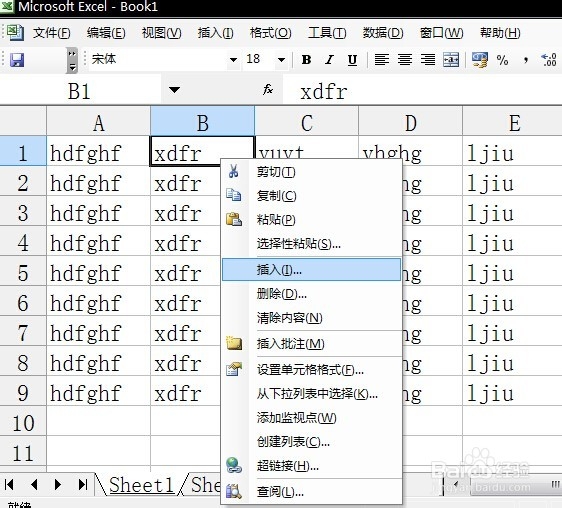Choose 设置单元格格式(F)... from context menu

coord(311,369)
